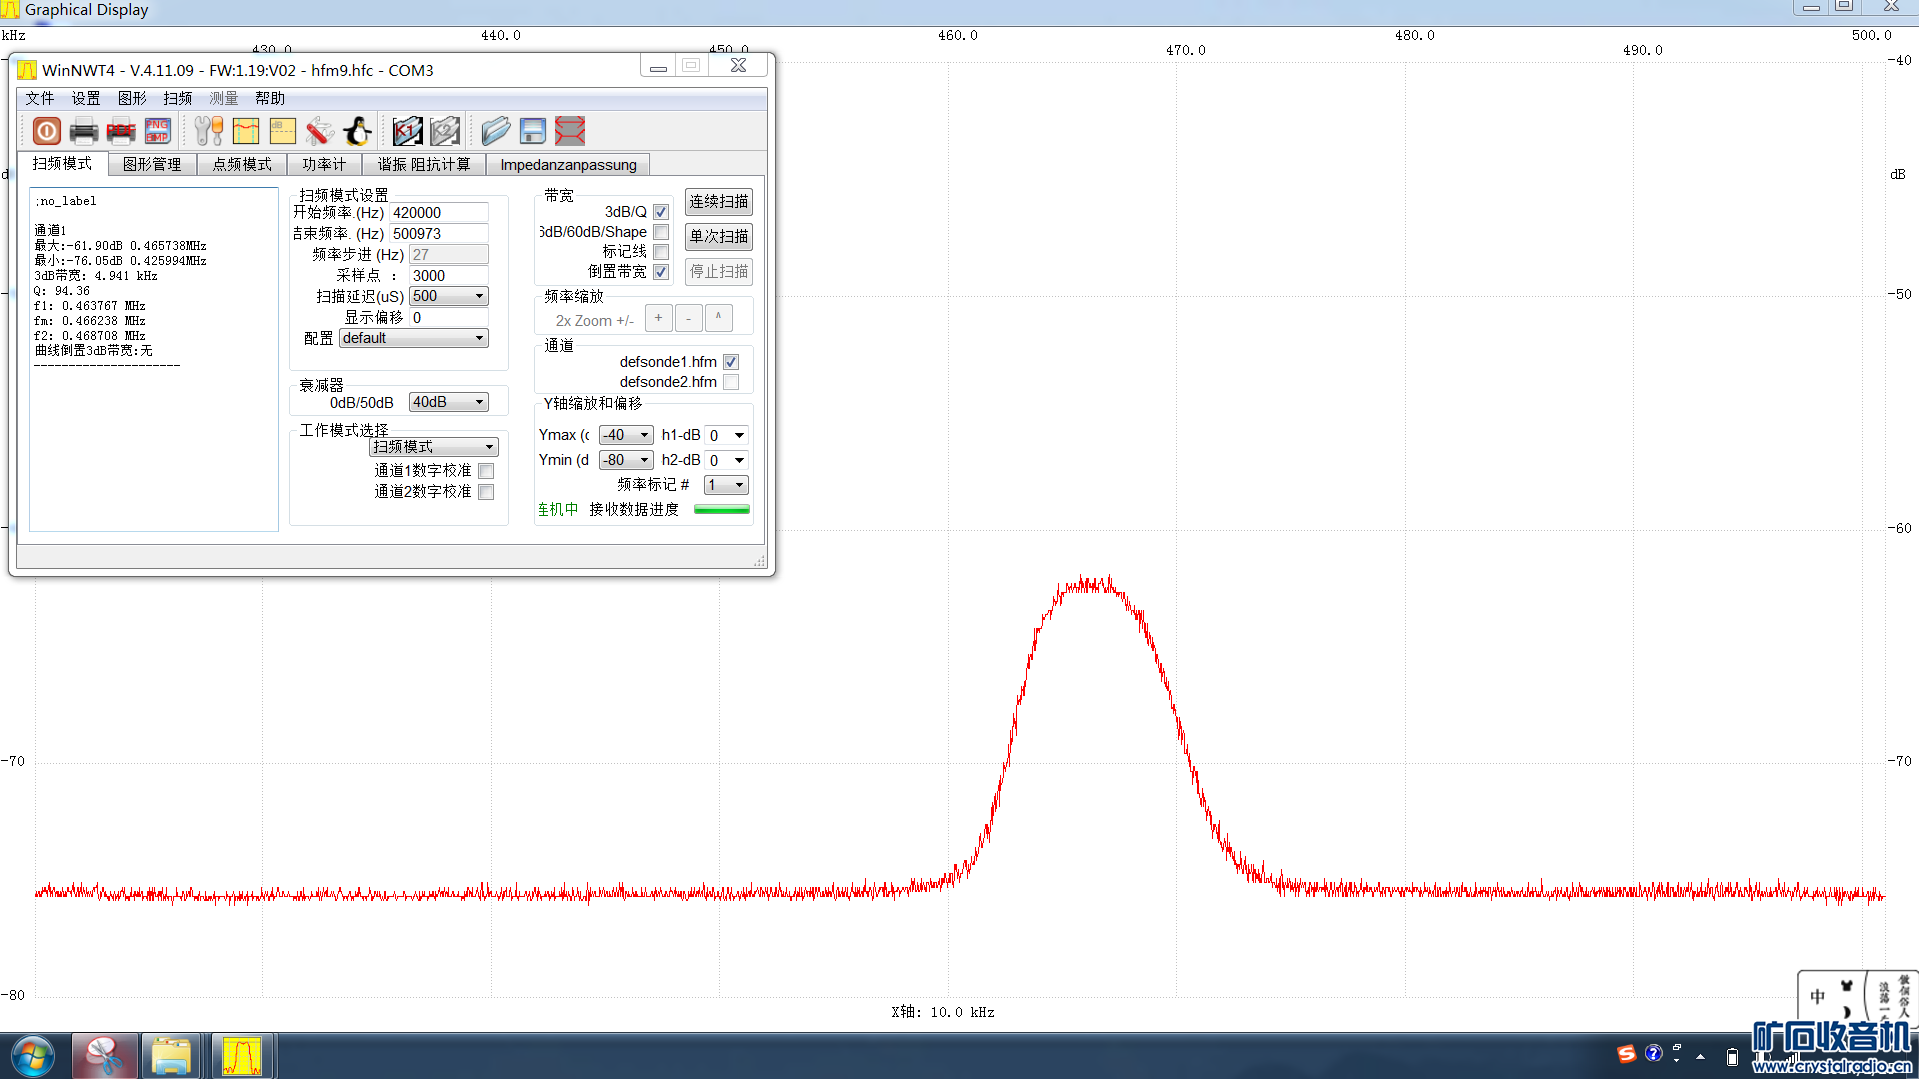1919x1079 pixels.
Task: Click the printer icon to print
Action: [x=84, y=131]
